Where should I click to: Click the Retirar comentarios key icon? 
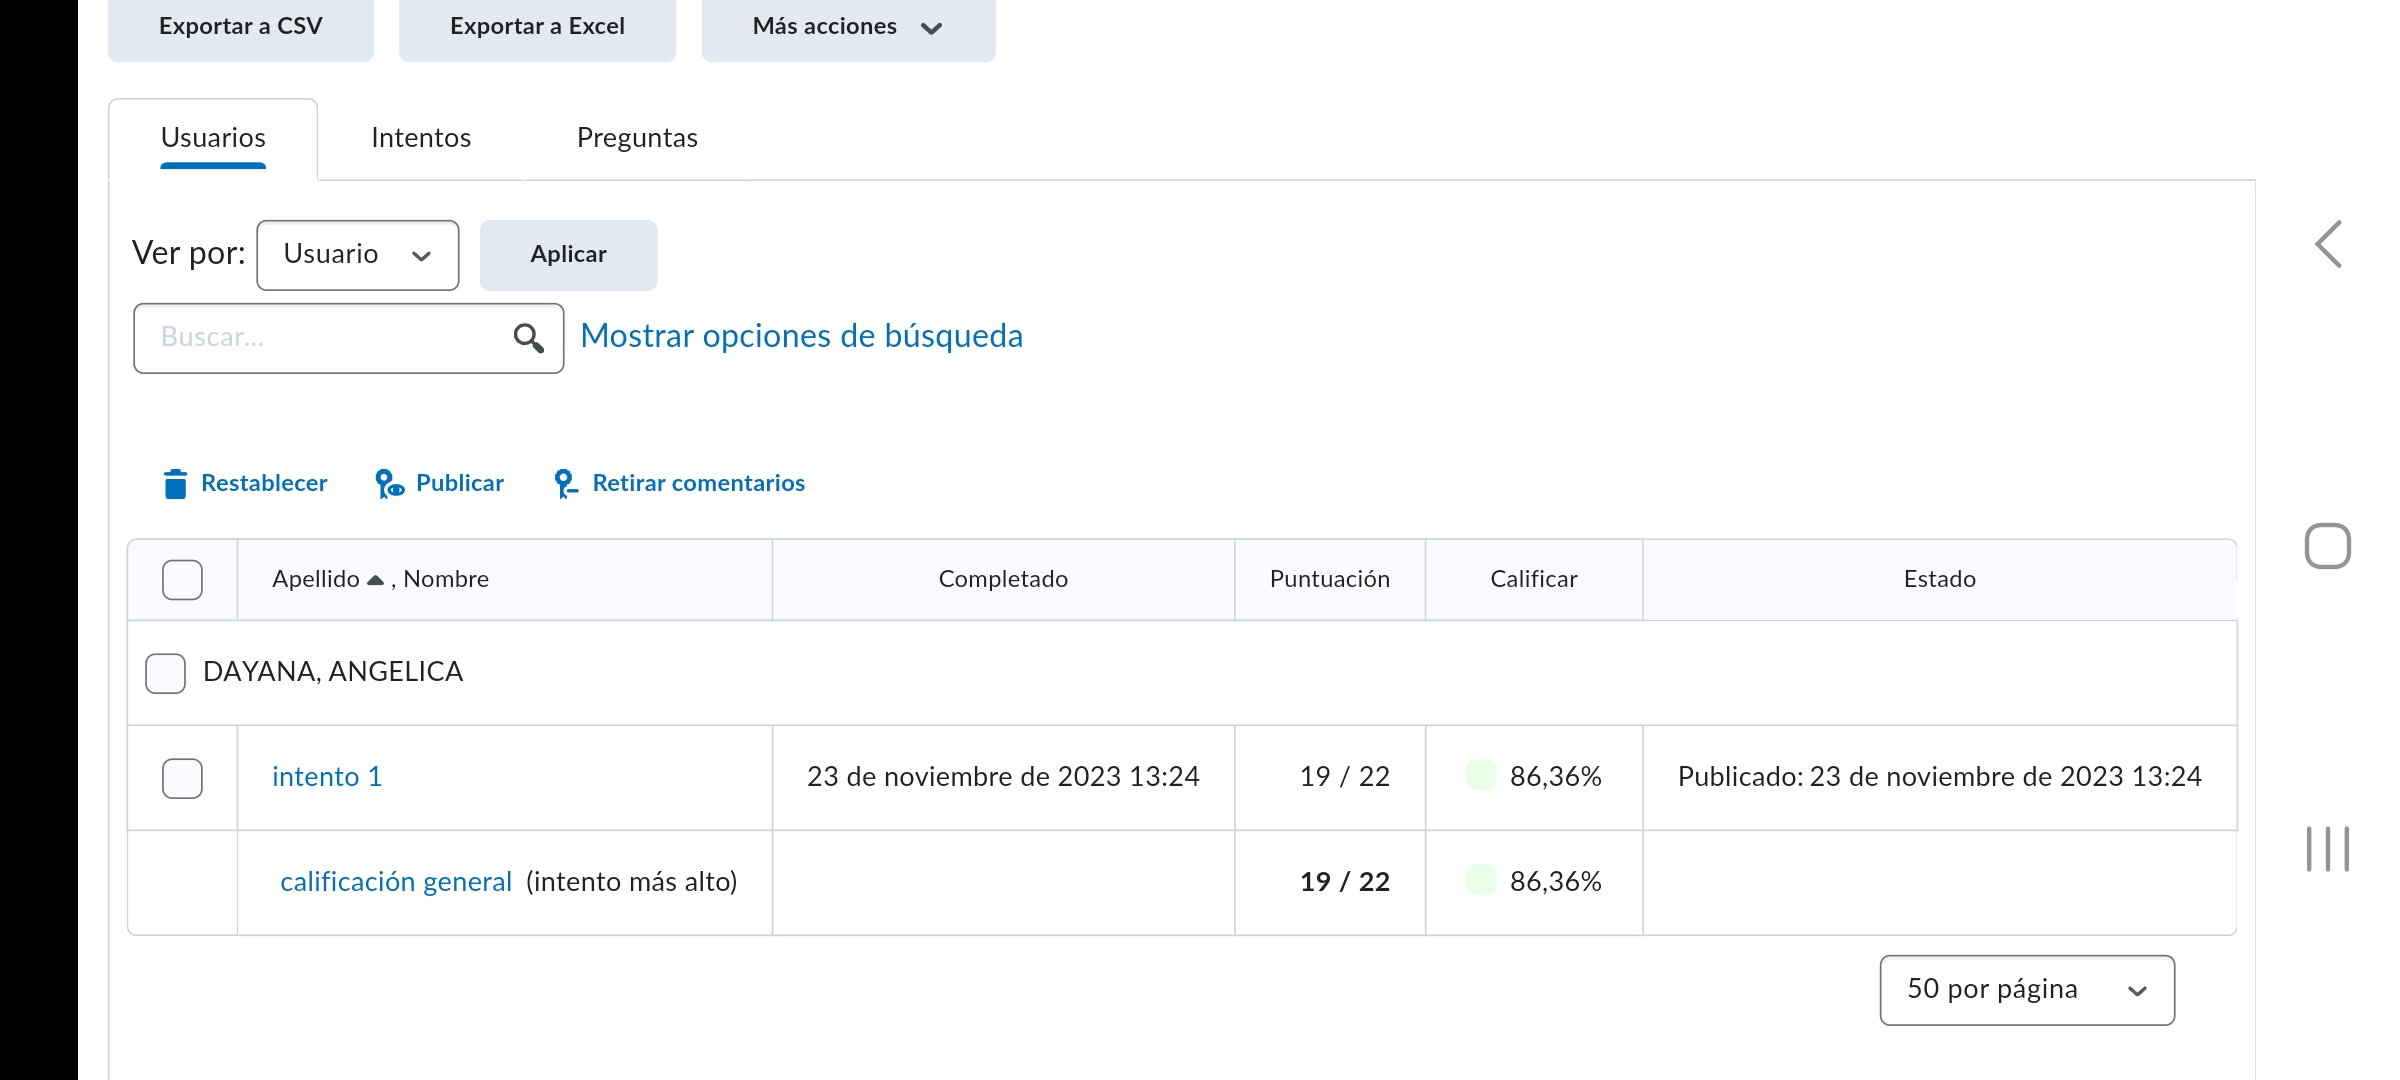565,484
